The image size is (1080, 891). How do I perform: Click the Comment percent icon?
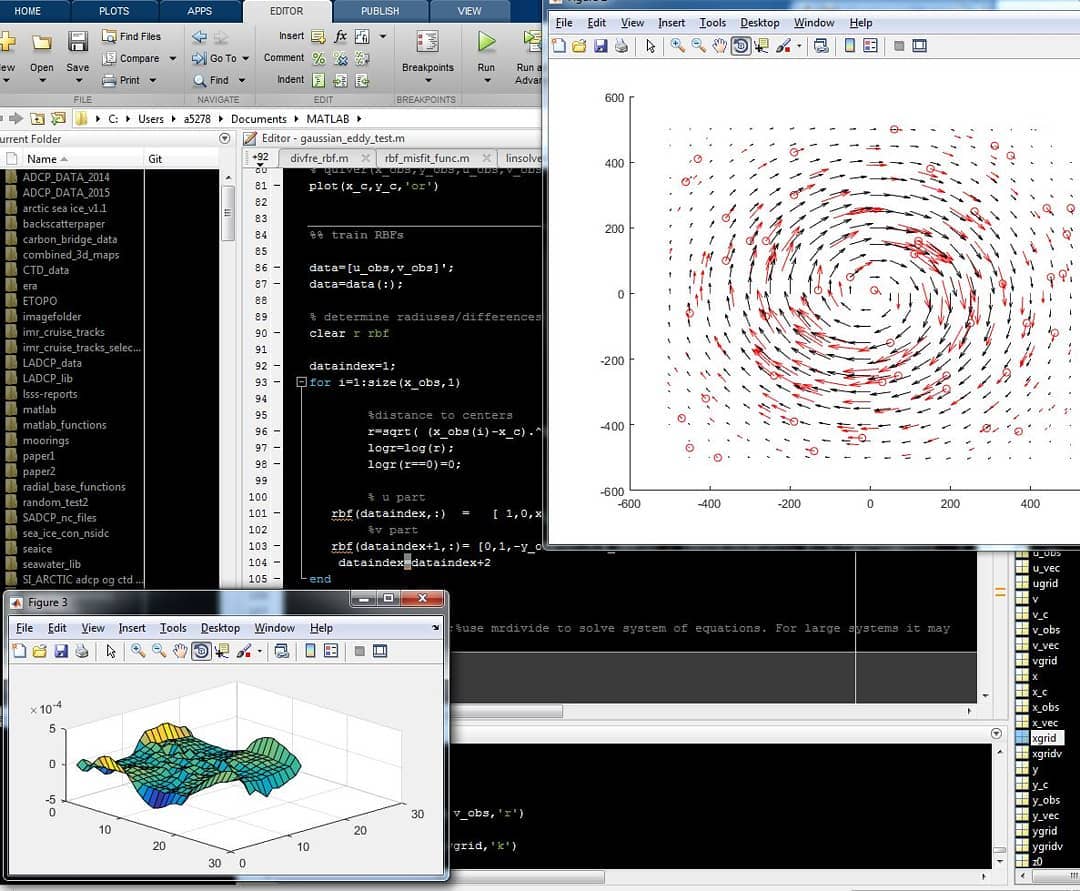318,59
